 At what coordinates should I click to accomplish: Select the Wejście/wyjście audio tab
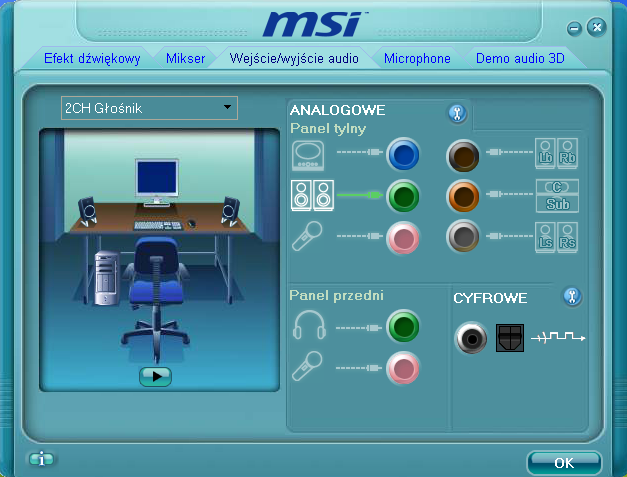pos(294,59)
